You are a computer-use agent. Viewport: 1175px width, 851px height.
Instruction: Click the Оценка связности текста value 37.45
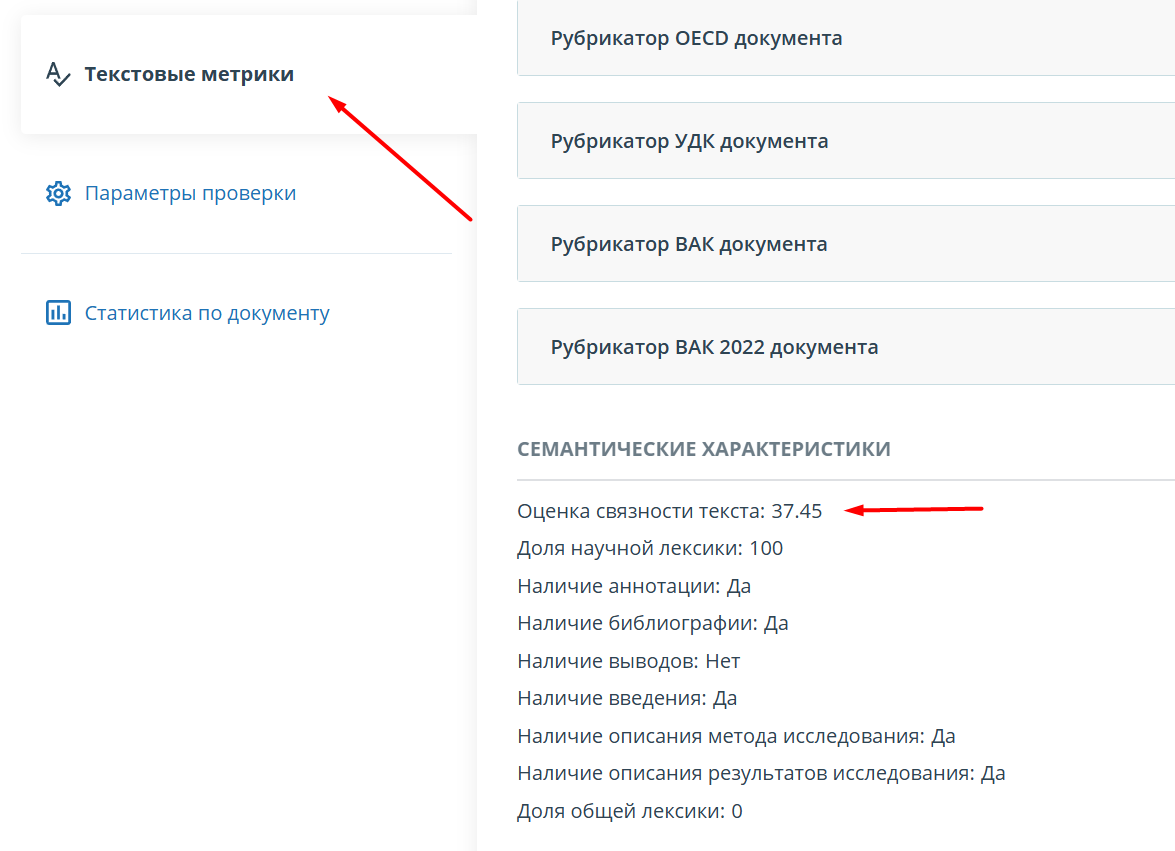point(796,511)
